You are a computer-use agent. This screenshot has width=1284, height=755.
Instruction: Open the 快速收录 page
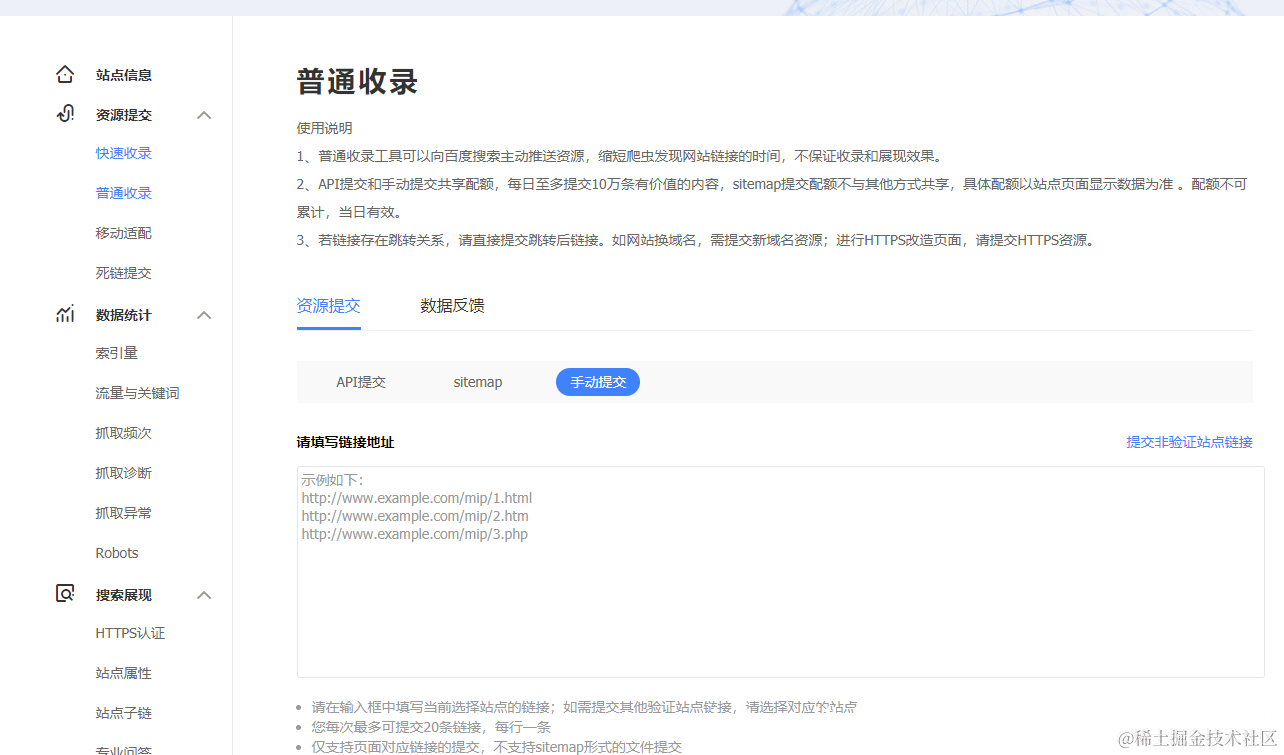123,152
